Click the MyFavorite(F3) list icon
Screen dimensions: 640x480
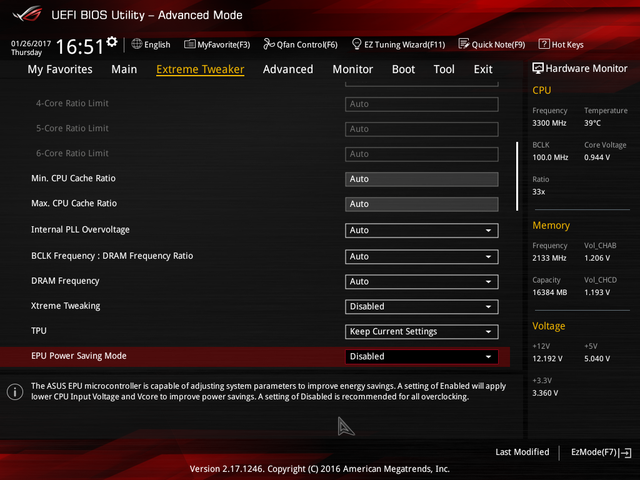point(189,44)
